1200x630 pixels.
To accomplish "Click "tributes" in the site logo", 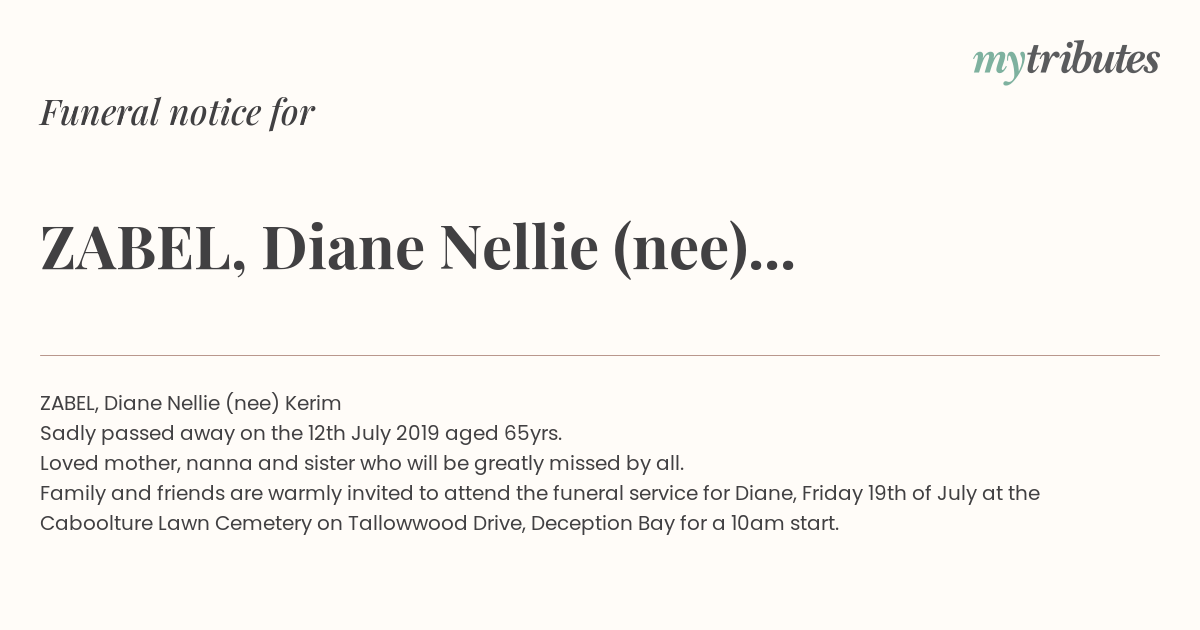I will point(1092,59).
